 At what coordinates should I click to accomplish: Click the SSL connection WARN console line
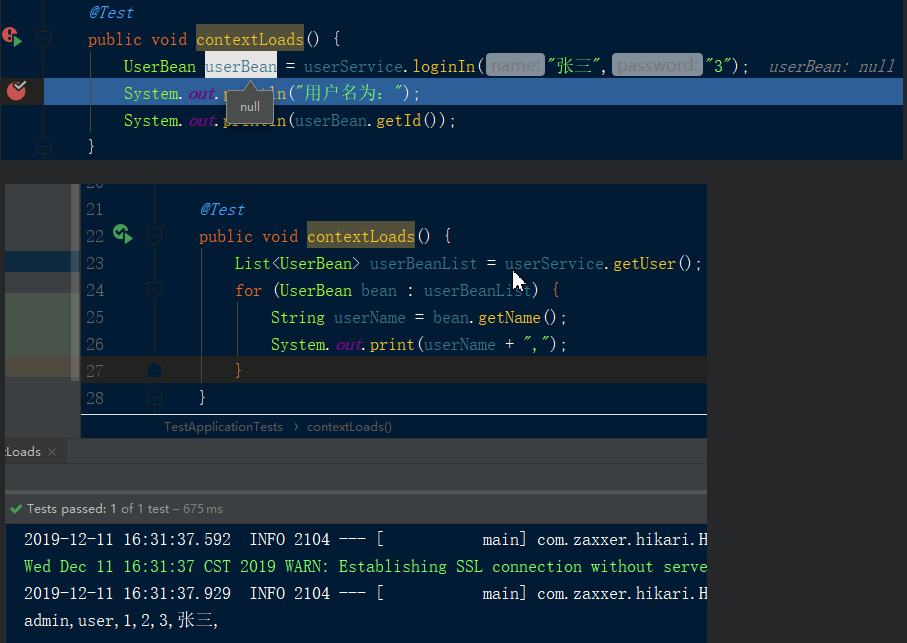pos(365,566)
